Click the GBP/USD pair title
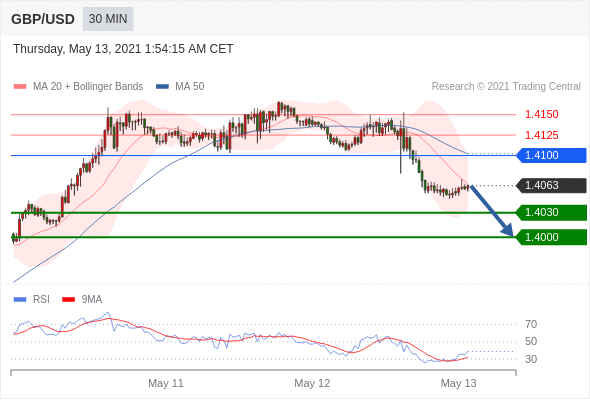 click(x=43, y=19)
